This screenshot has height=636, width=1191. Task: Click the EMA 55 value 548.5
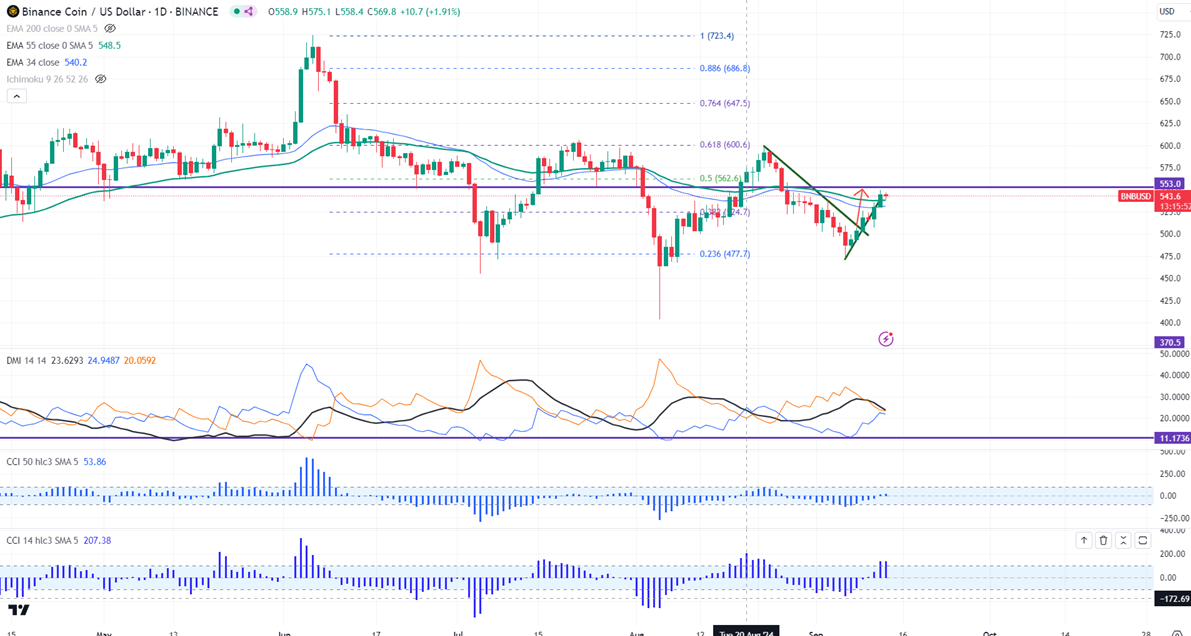coord(109,46)
